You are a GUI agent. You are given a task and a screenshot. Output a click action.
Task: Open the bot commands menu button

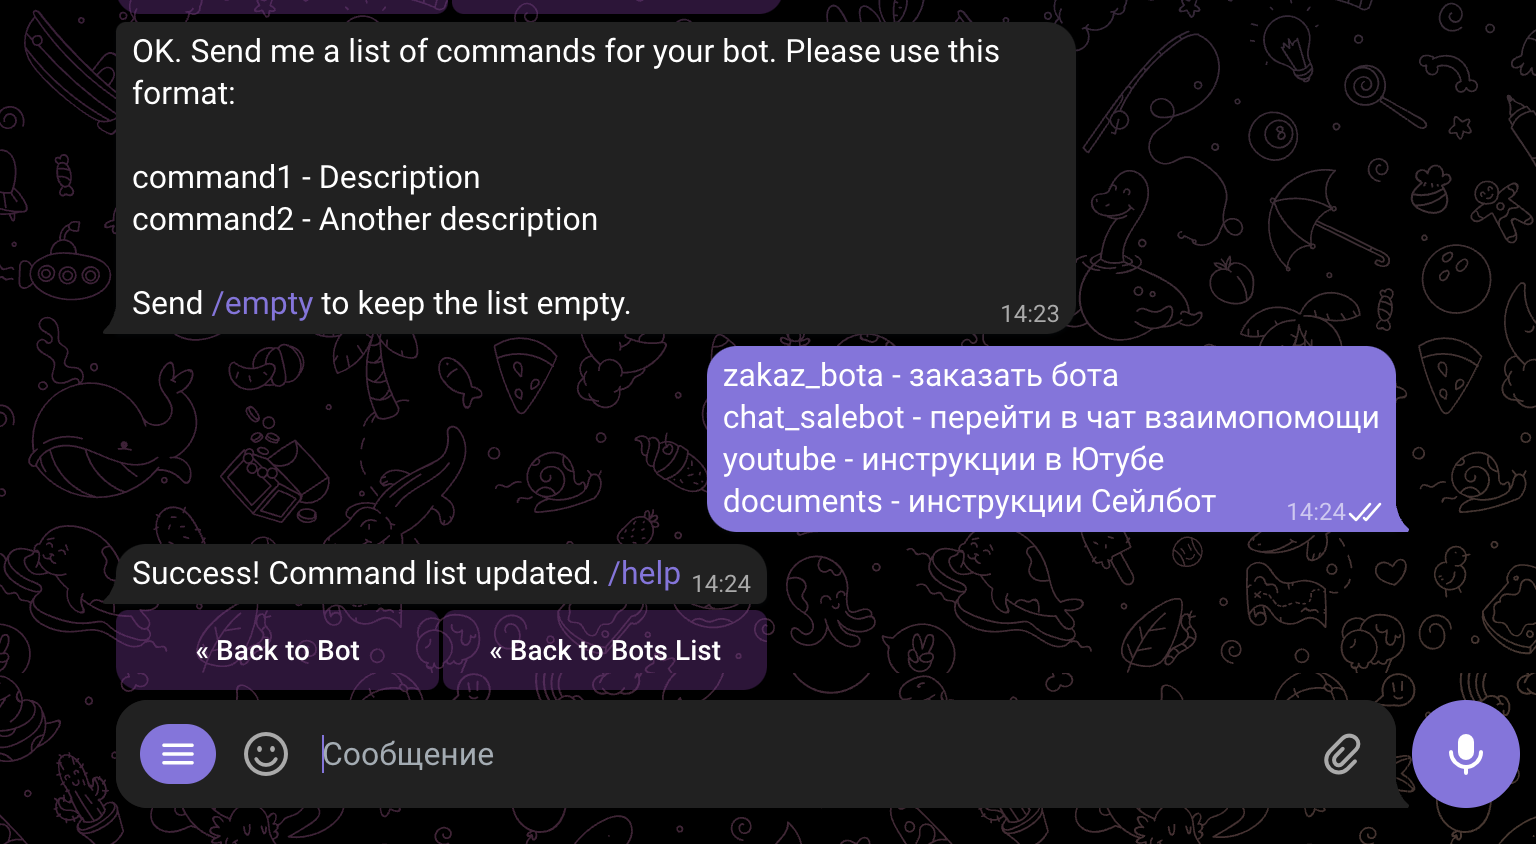point(178,754)
